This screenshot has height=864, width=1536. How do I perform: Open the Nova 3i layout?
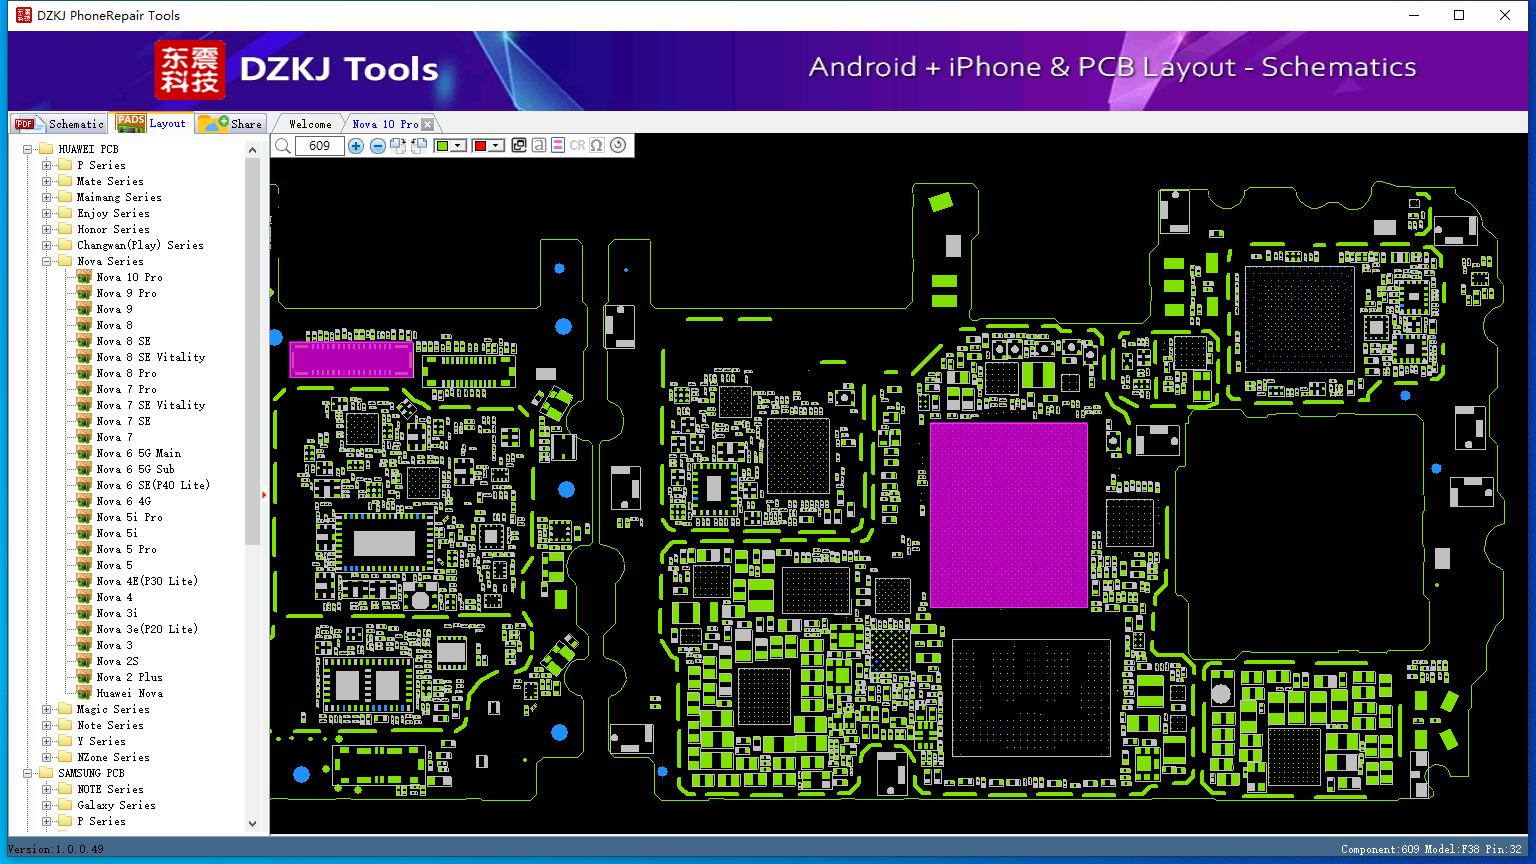(x=116, y=613)
